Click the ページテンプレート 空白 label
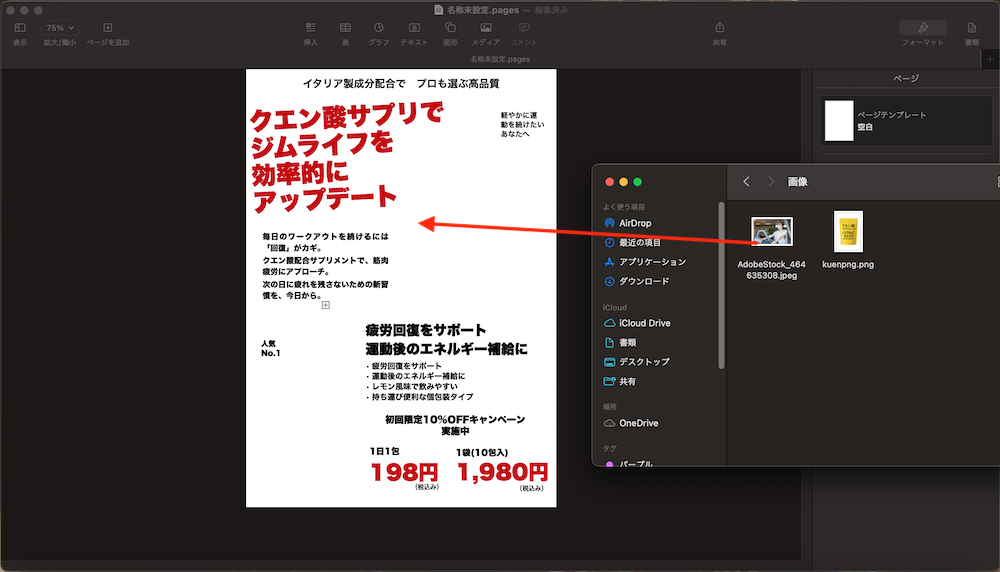Screen dimensions: 1000x572 tap(891, 121)
